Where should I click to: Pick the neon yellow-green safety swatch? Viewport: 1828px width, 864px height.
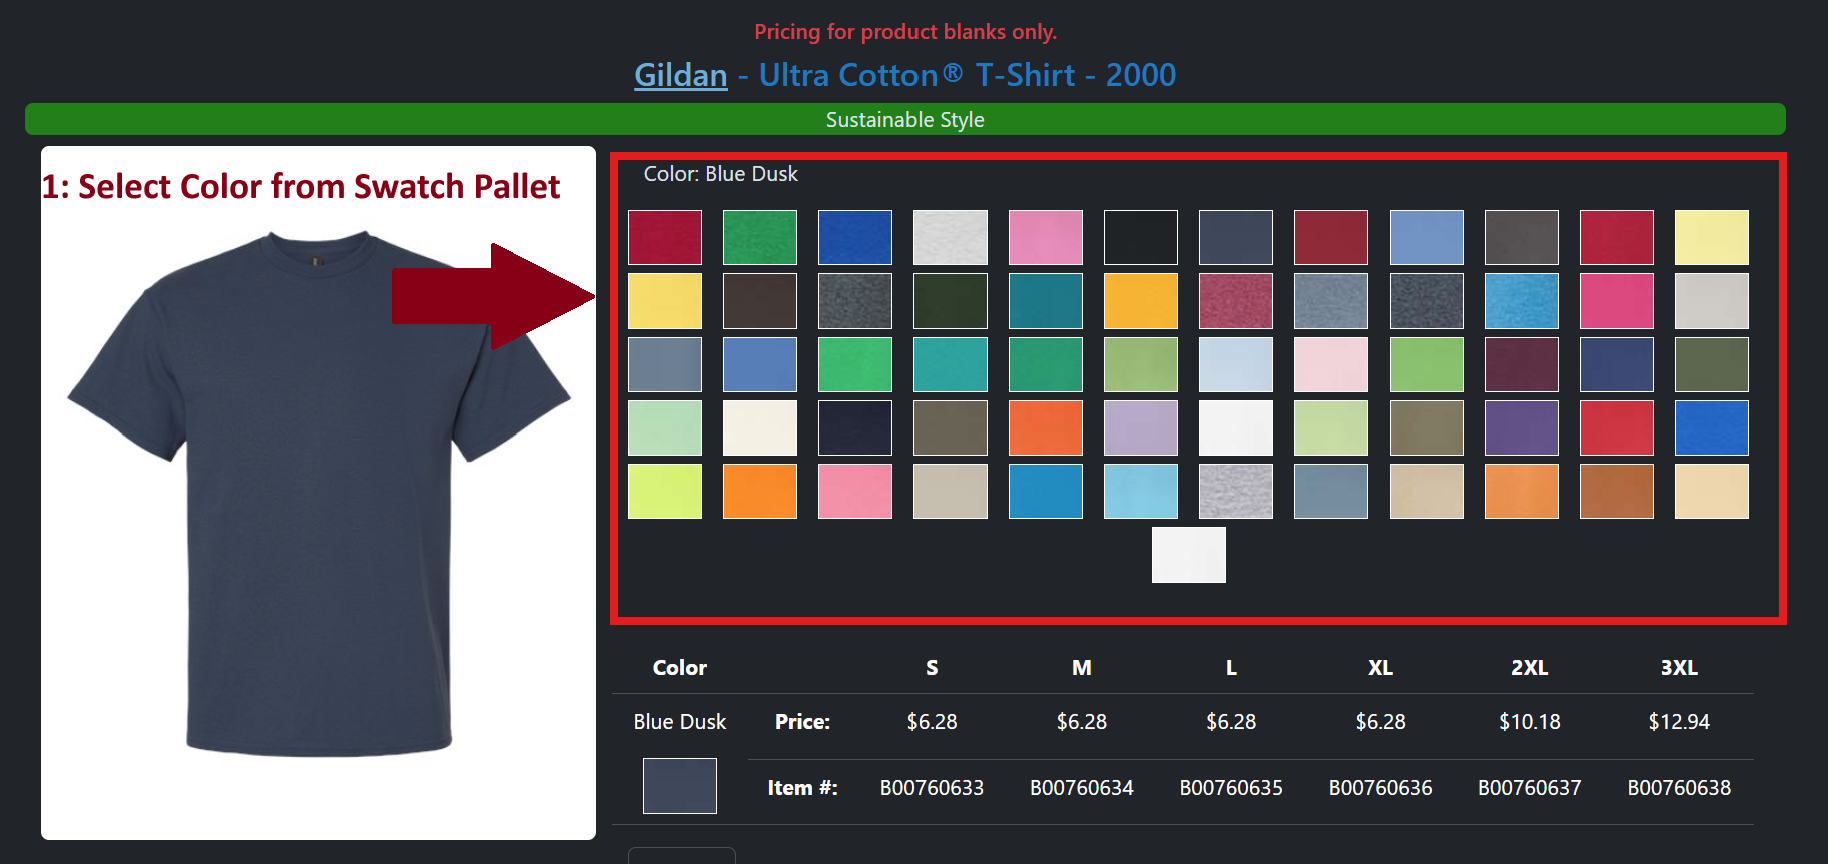point(665,491)
